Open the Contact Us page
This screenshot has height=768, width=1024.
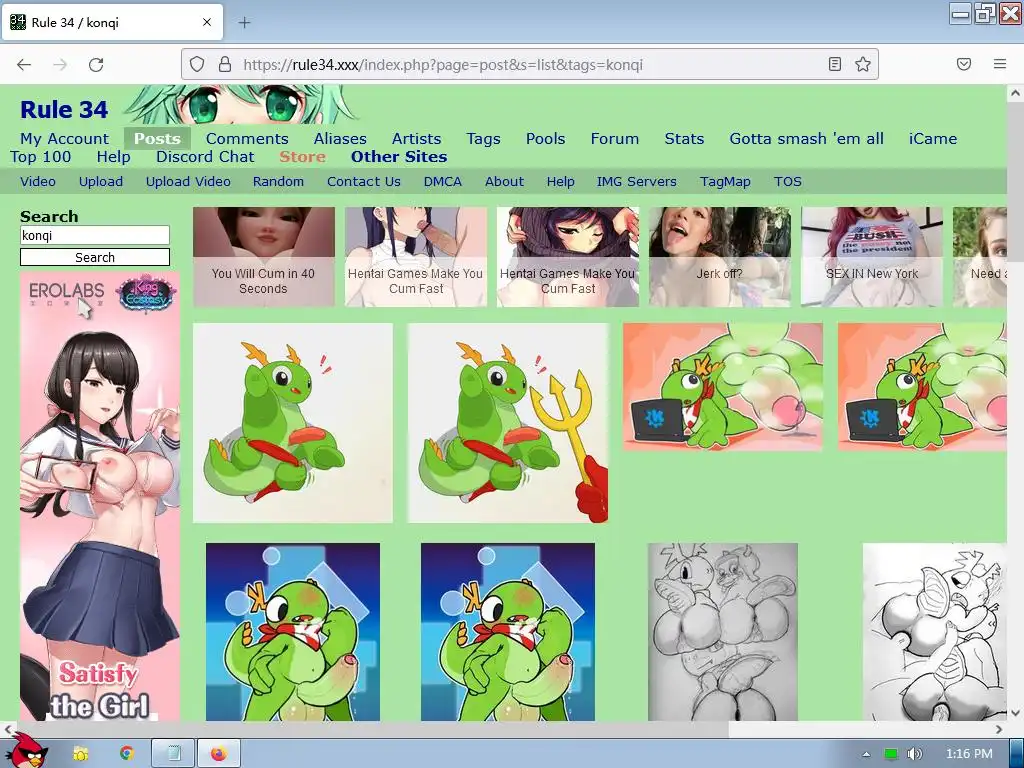point(364,182)
